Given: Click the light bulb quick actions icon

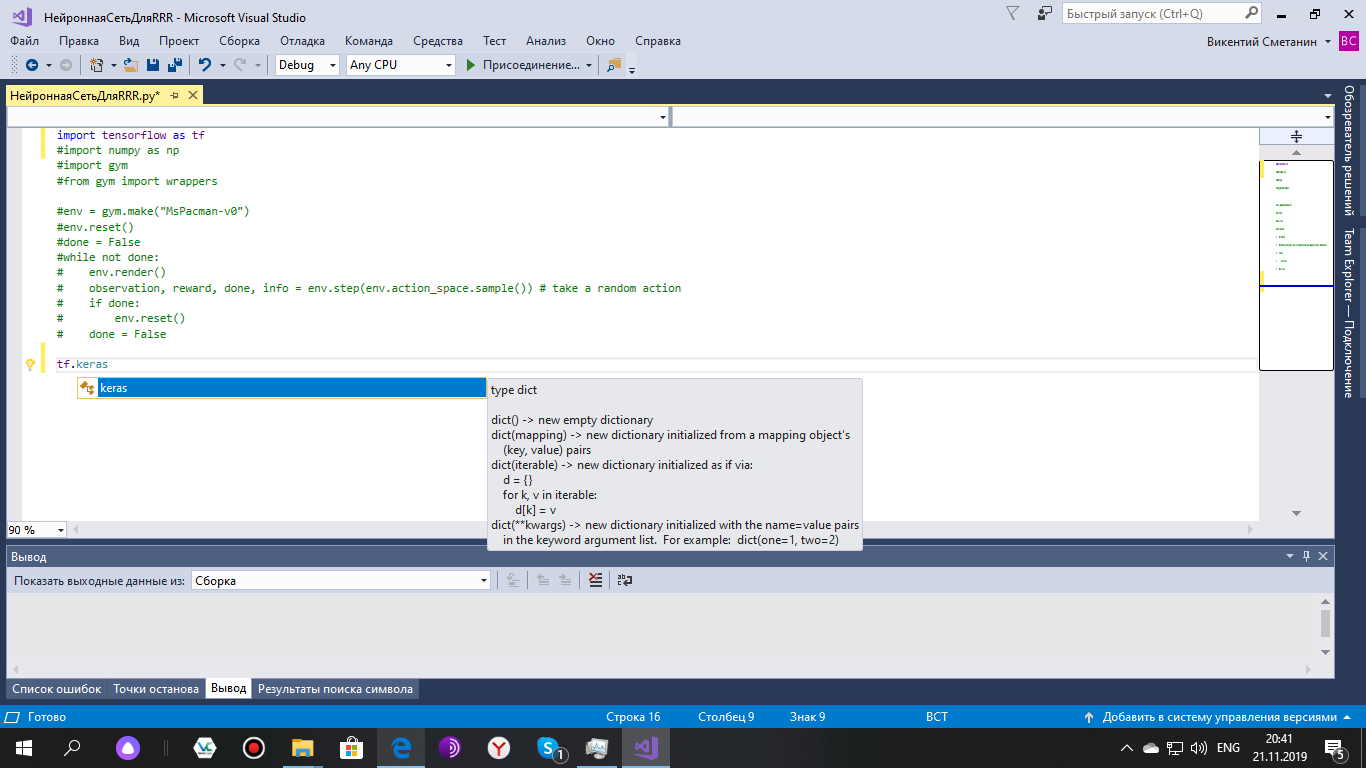Looking at the screenshot, I should coord(30,365).
